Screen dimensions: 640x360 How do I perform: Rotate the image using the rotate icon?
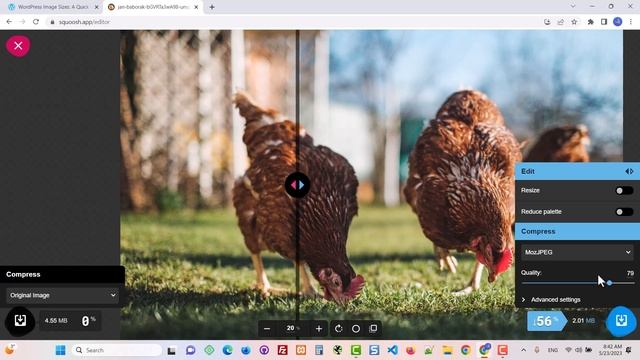tap(338, 329)
